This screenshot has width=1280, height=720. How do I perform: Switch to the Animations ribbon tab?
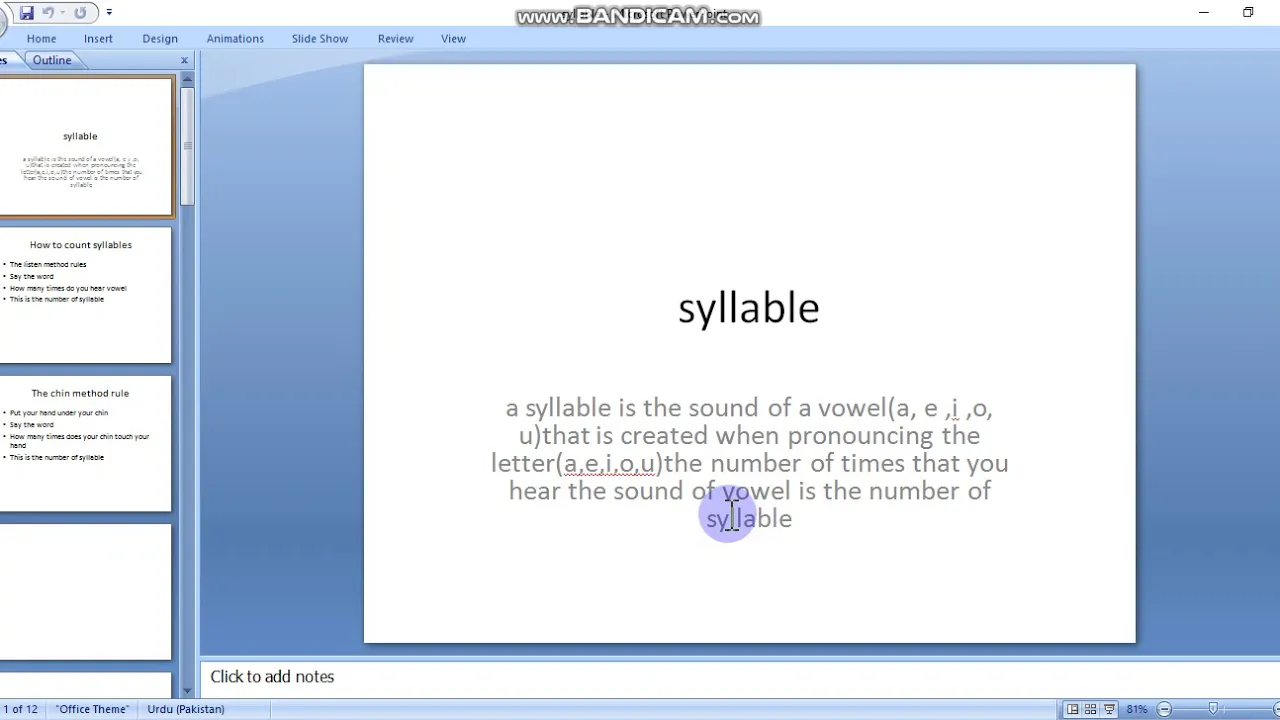pyautogui.click(x=235, y=38)
